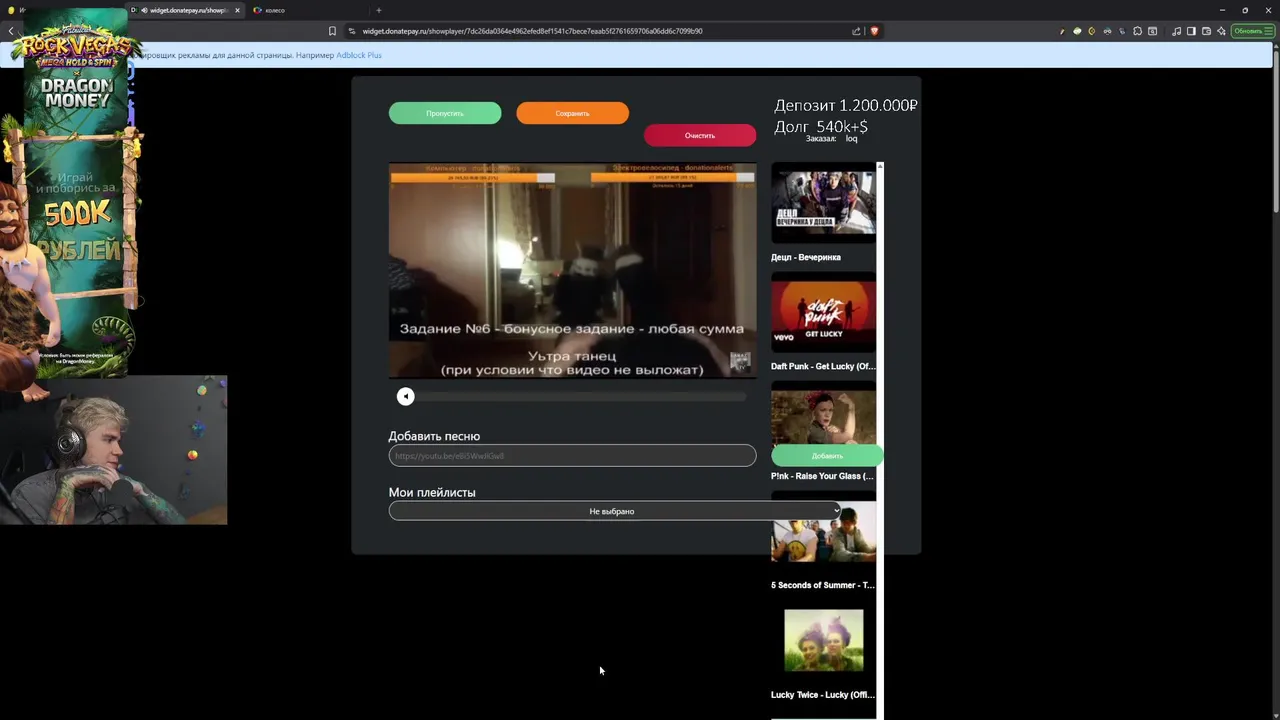Select the Децл - Вечеринка thumbnail
This screenshot has height=720, width=1280.
tap(823, 203)
